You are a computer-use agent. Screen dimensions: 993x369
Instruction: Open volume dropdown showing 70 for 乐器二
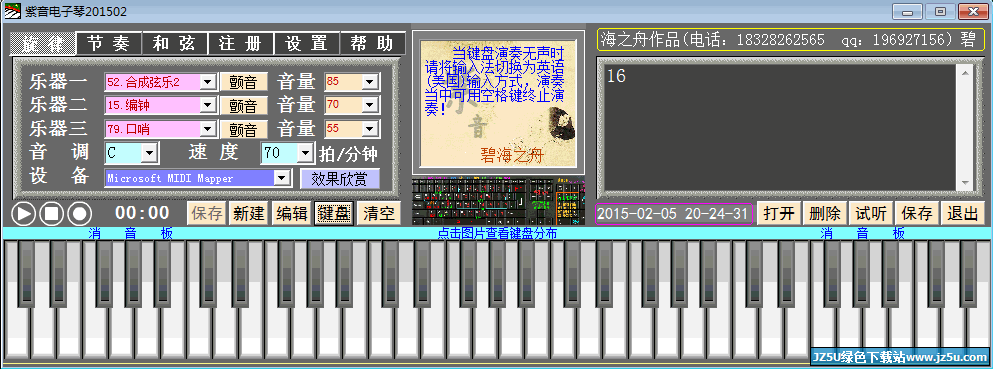[x=370, y=105]
